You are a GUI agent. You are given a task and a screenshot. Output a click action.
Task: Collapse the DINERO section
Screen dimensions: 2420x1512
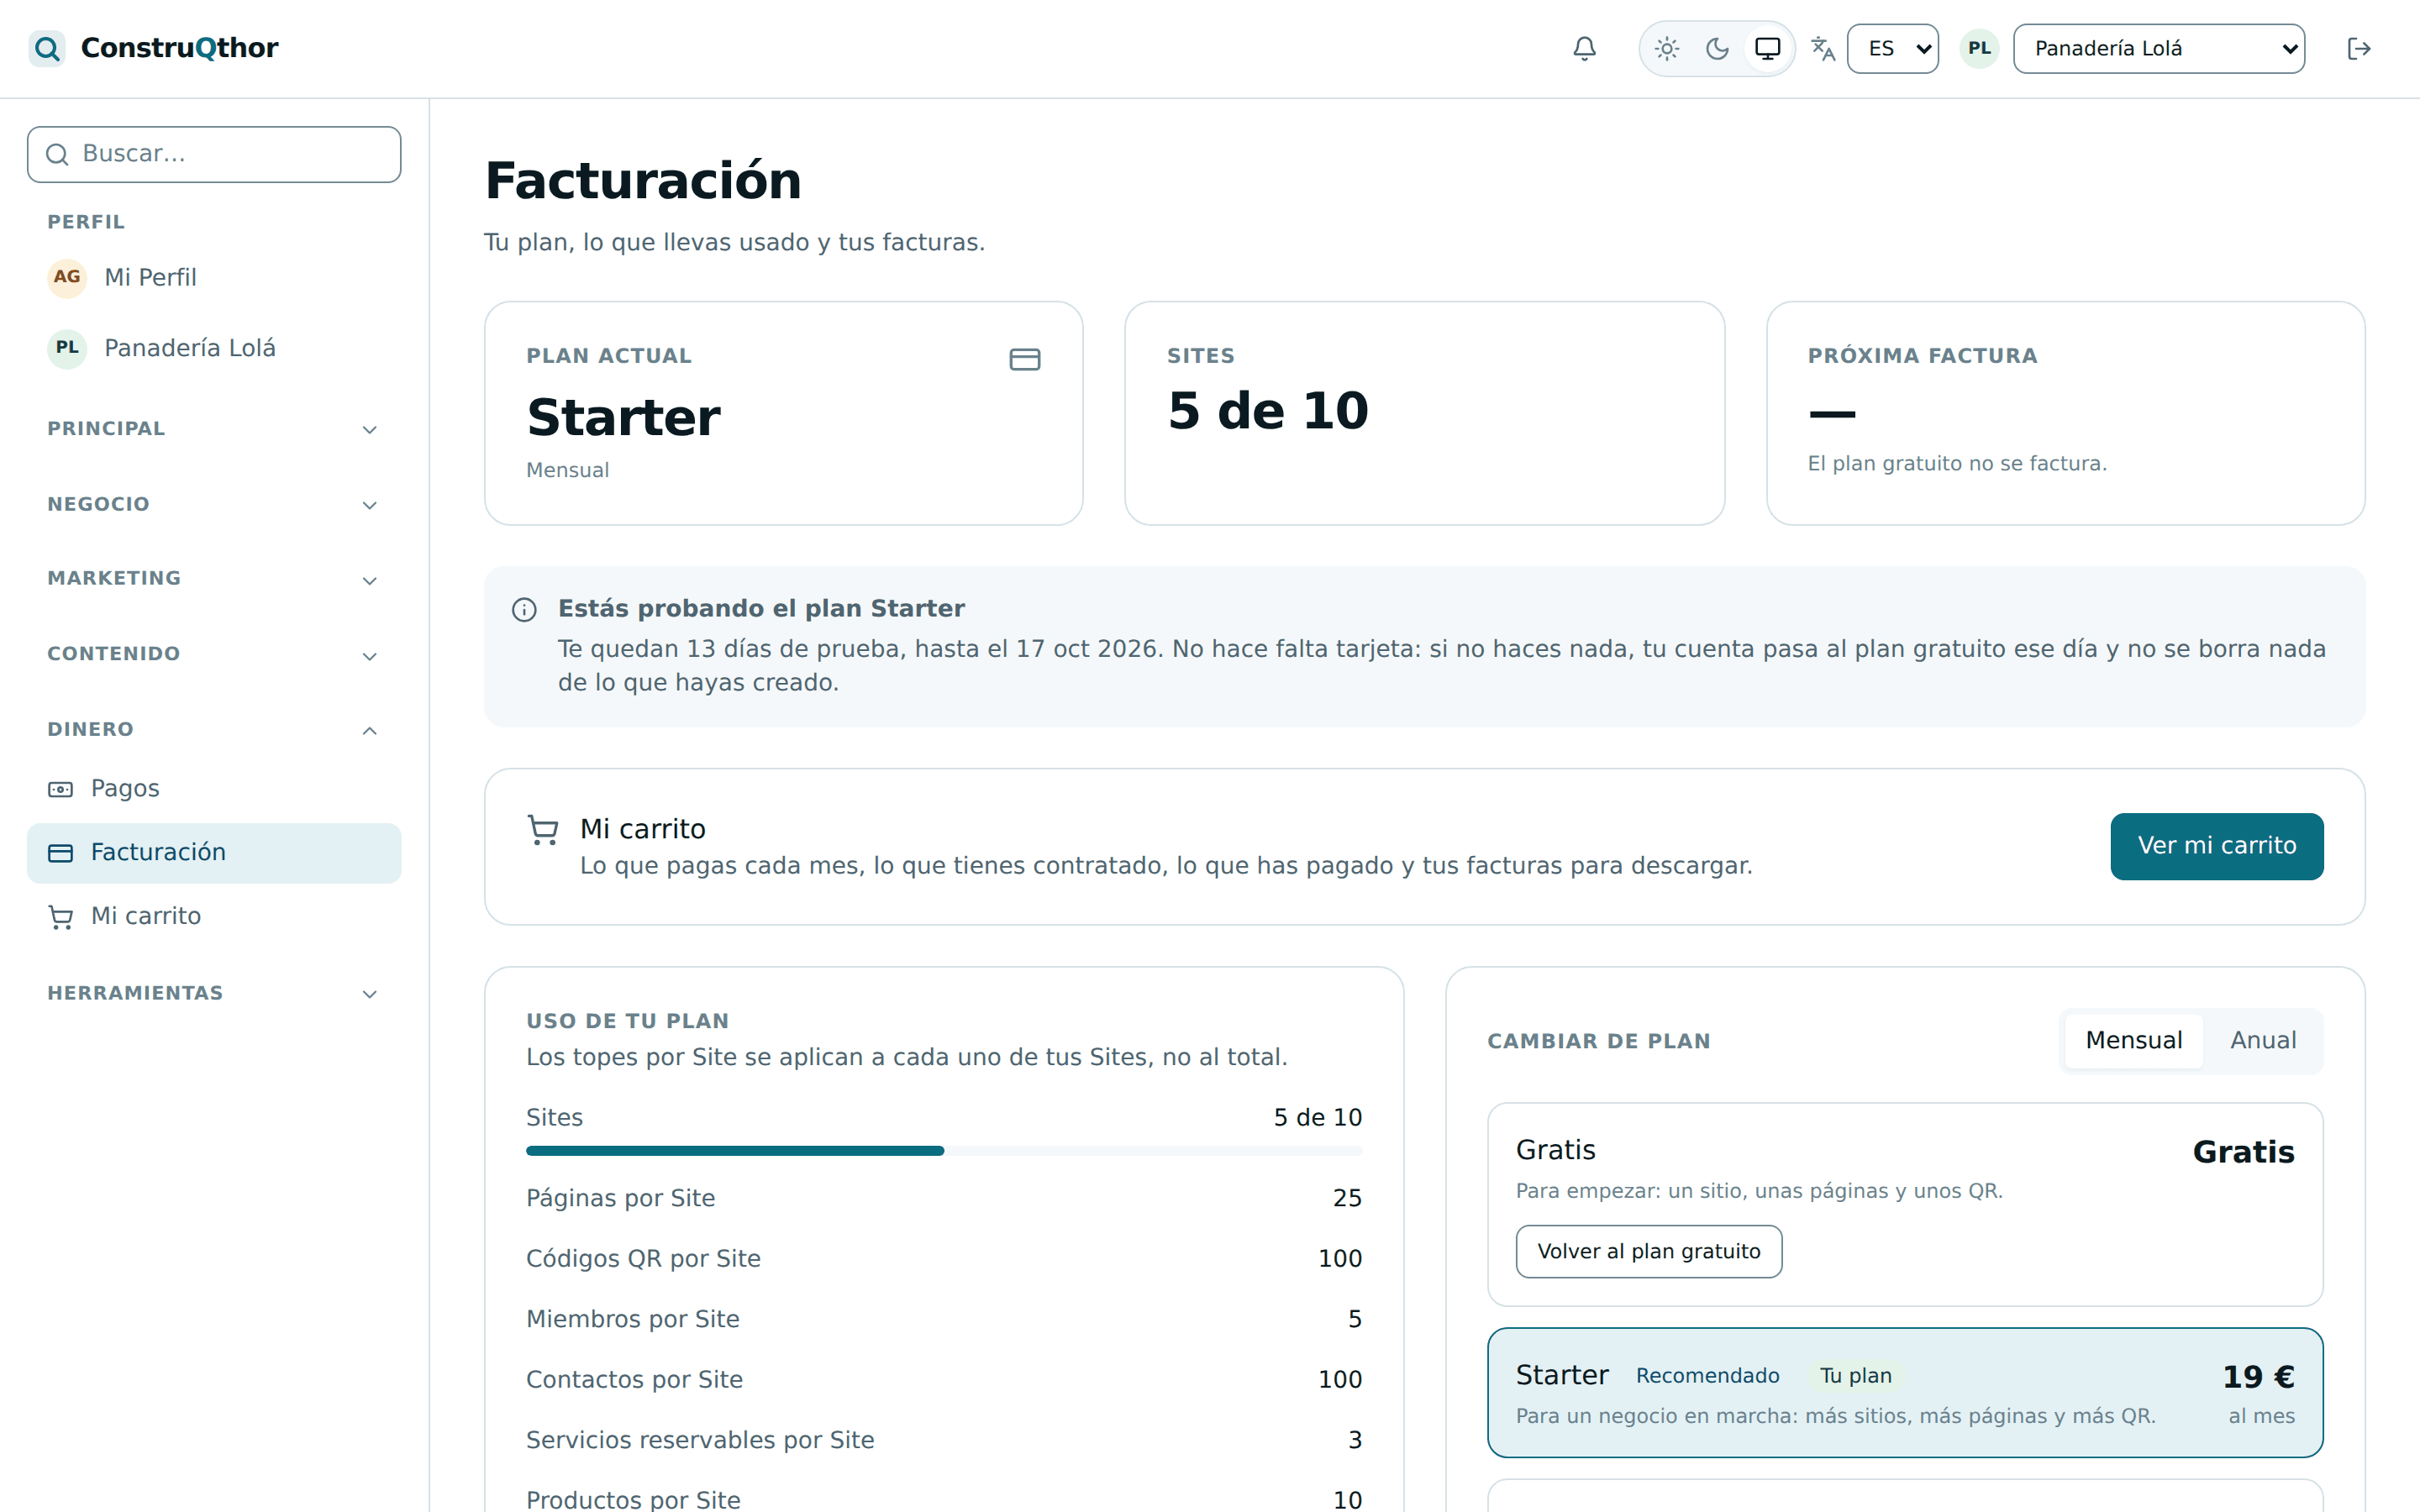coord(214,730)
